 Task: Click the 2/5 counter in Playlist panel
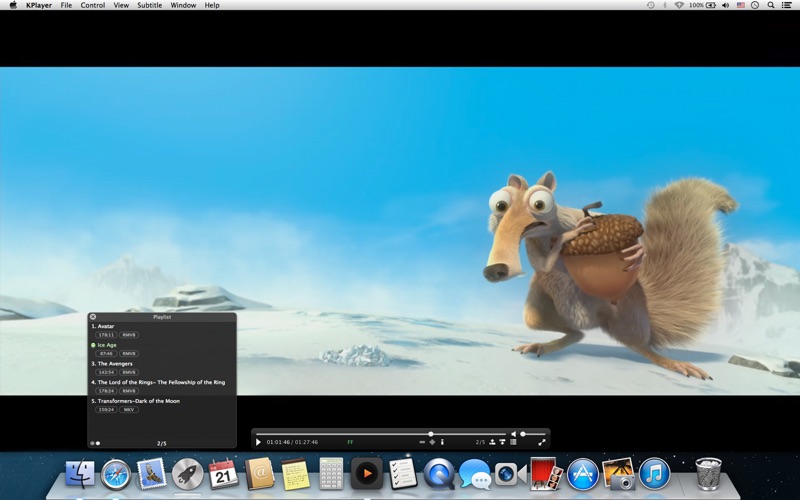coord(162,443)
